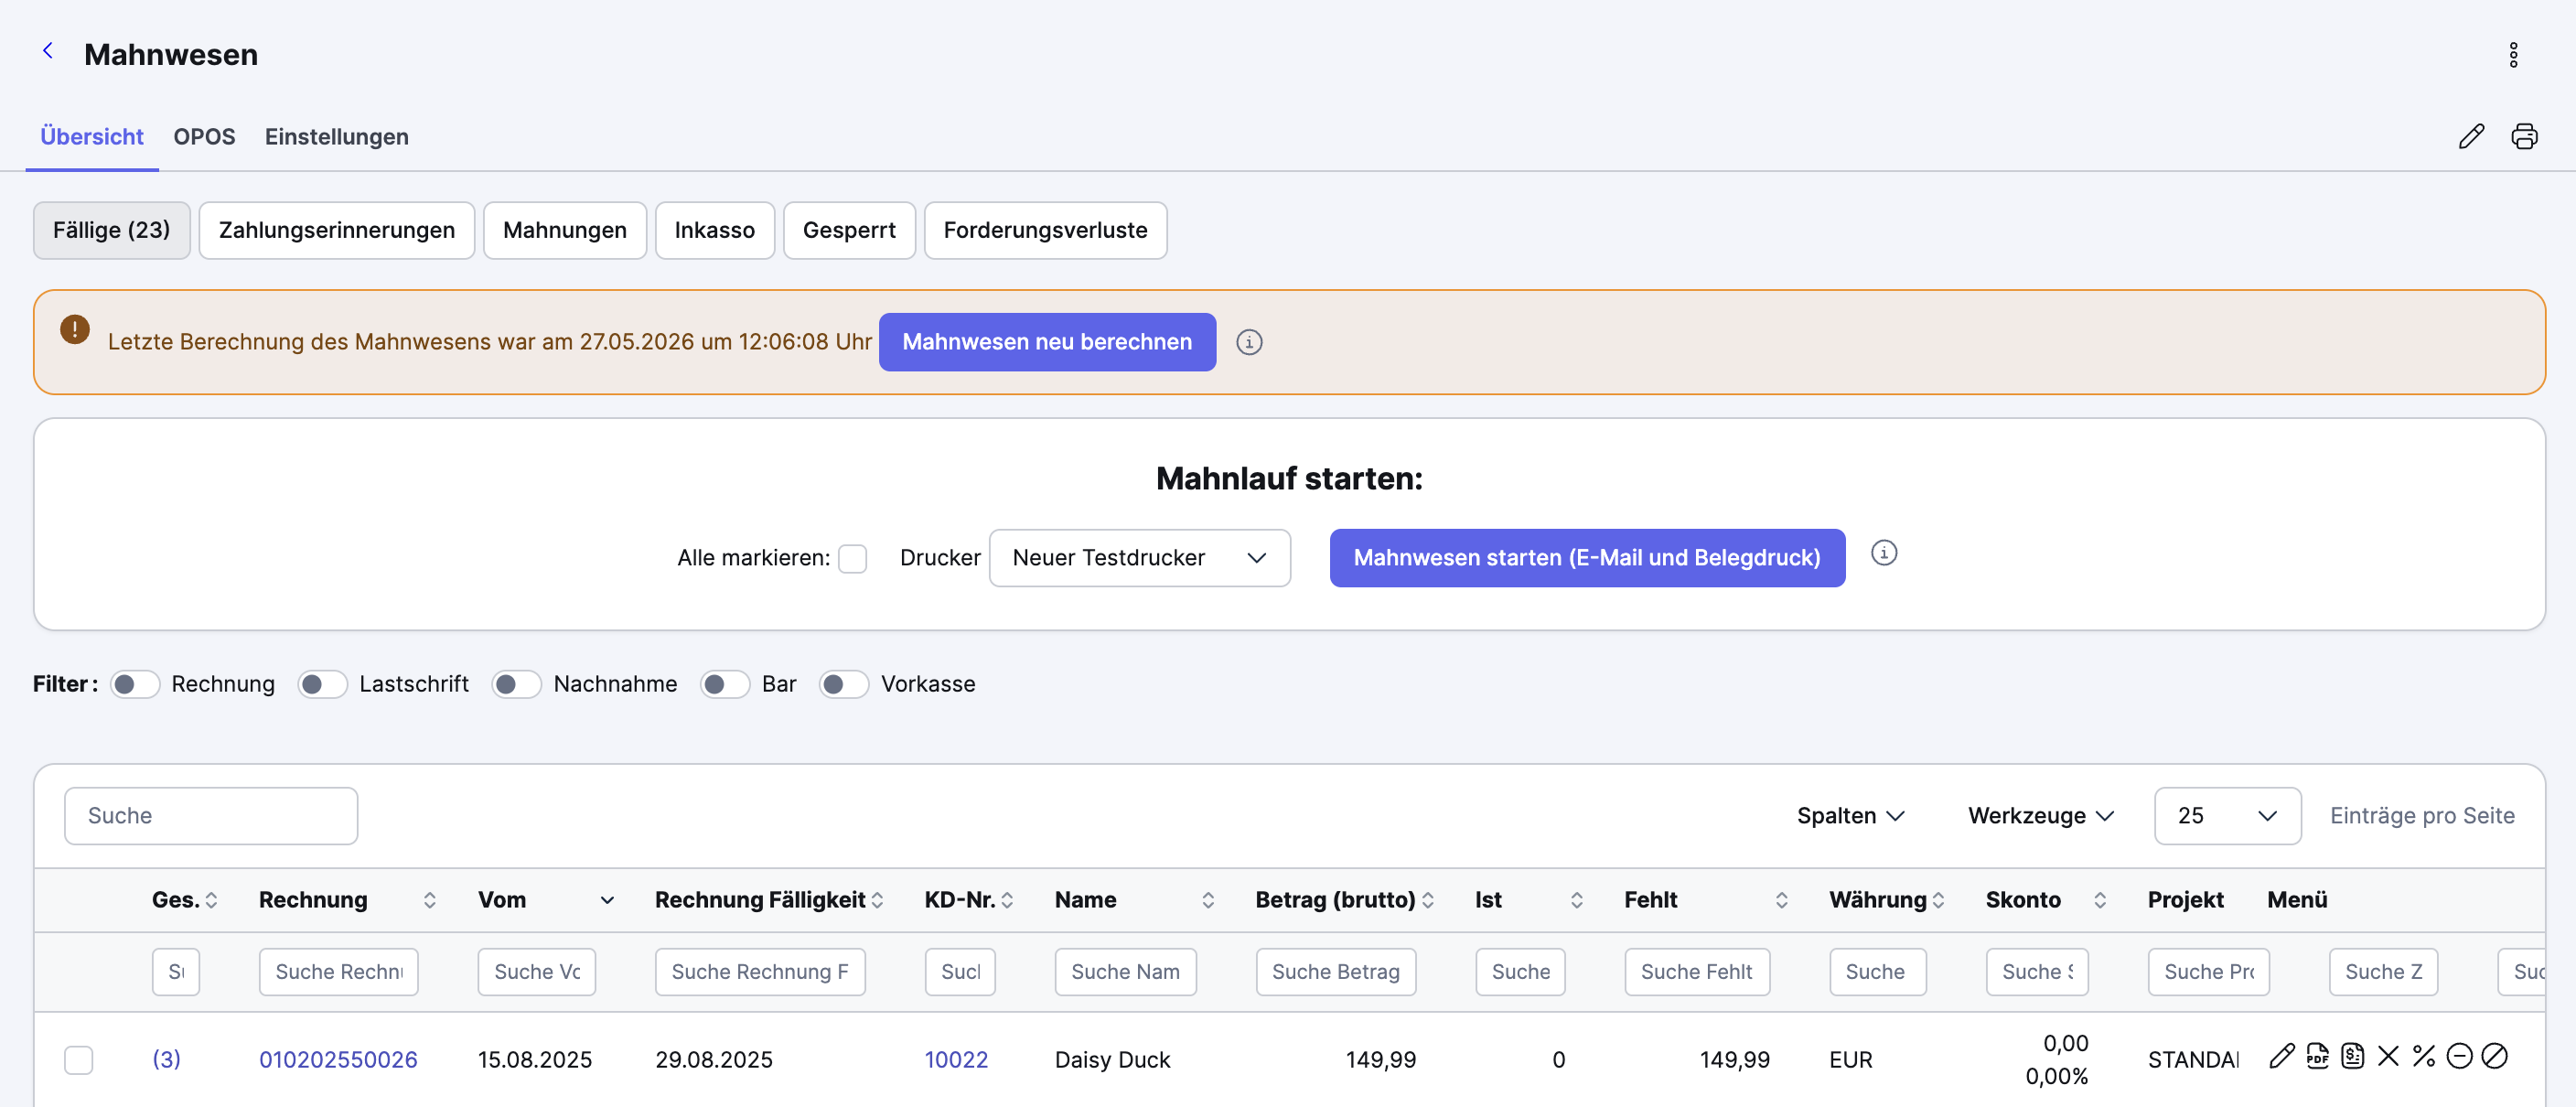The width and height of the screenshot is (2576, 1107).
Task: Click the Suche Projekt filter field
Action: [2208, 972]
